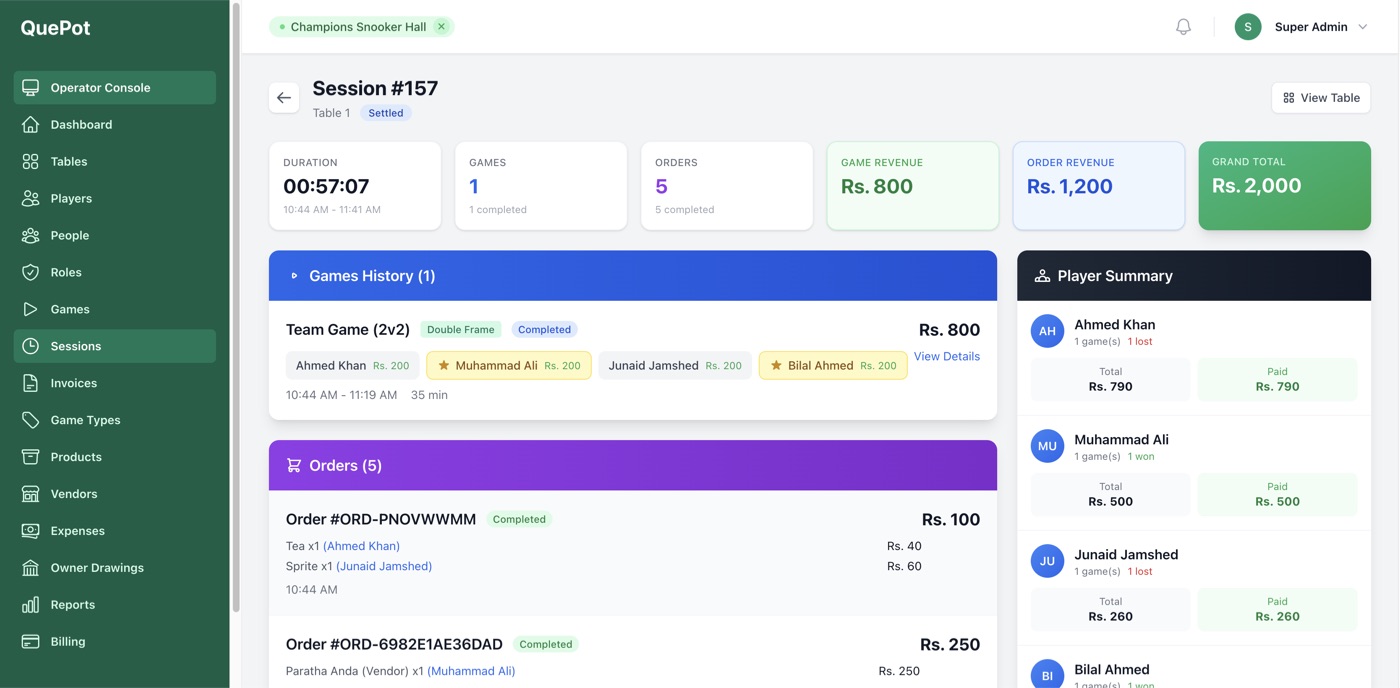Click the Game Types tag icon

click(31, 420)
